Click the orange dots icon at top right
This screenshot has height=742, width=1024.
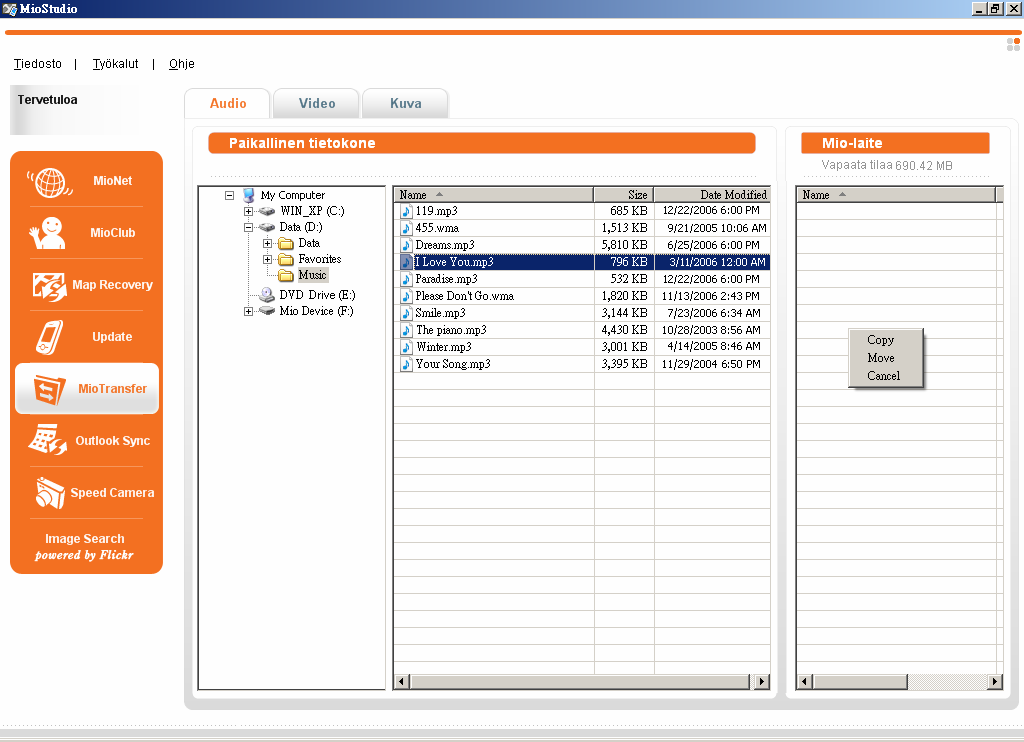[1013, 44]
